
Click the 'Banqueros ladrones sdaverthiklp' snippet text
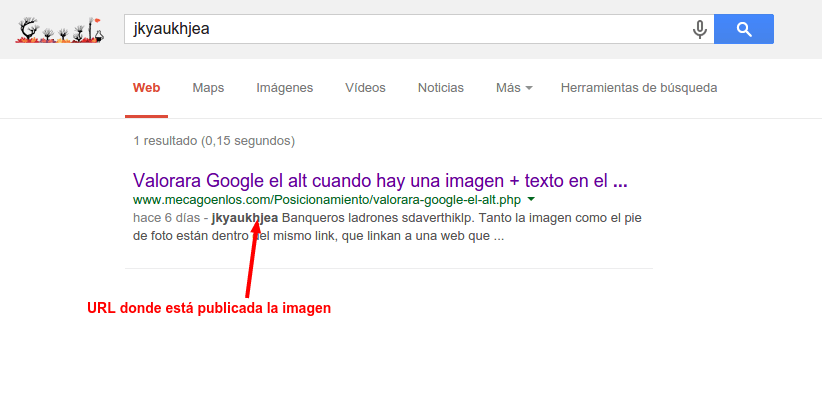[376, 218]
